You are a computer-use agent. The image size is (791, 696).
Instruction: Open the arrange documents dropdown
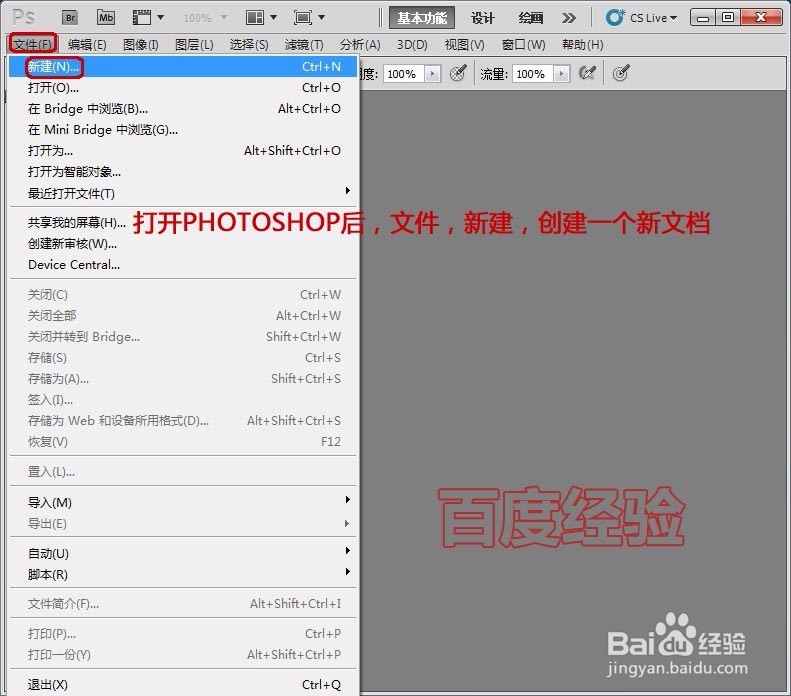[x=261, y=18]
